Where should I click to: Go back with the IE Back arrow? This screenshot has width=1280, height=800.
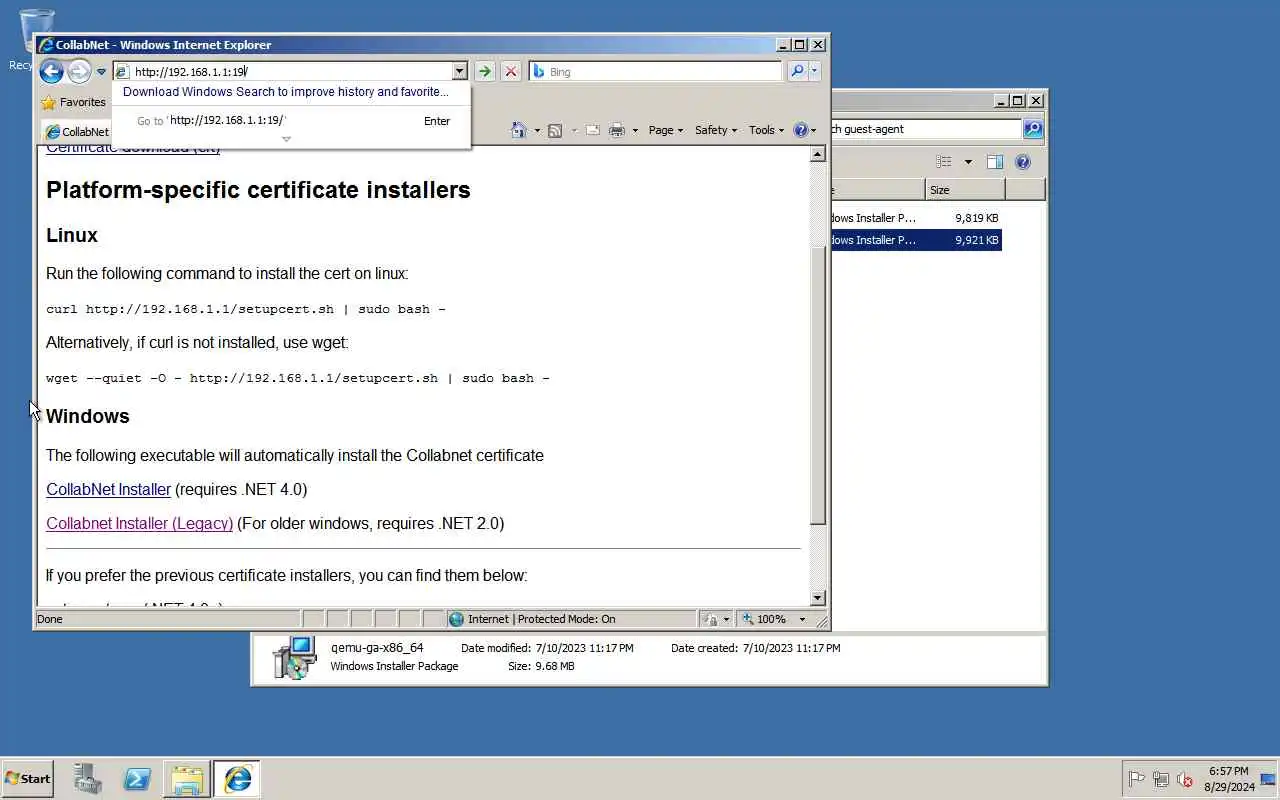coord(51,71)
